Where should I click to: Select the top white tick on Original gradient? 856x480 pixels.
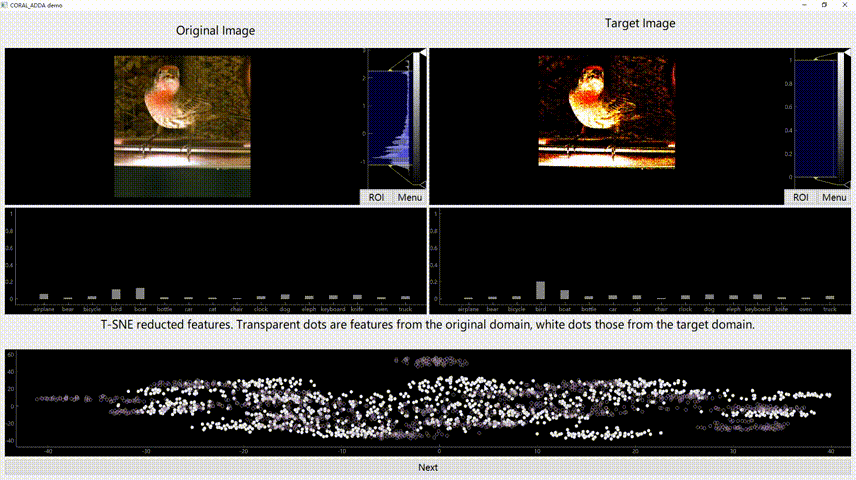pyautogui.click(x=423, y=52)
